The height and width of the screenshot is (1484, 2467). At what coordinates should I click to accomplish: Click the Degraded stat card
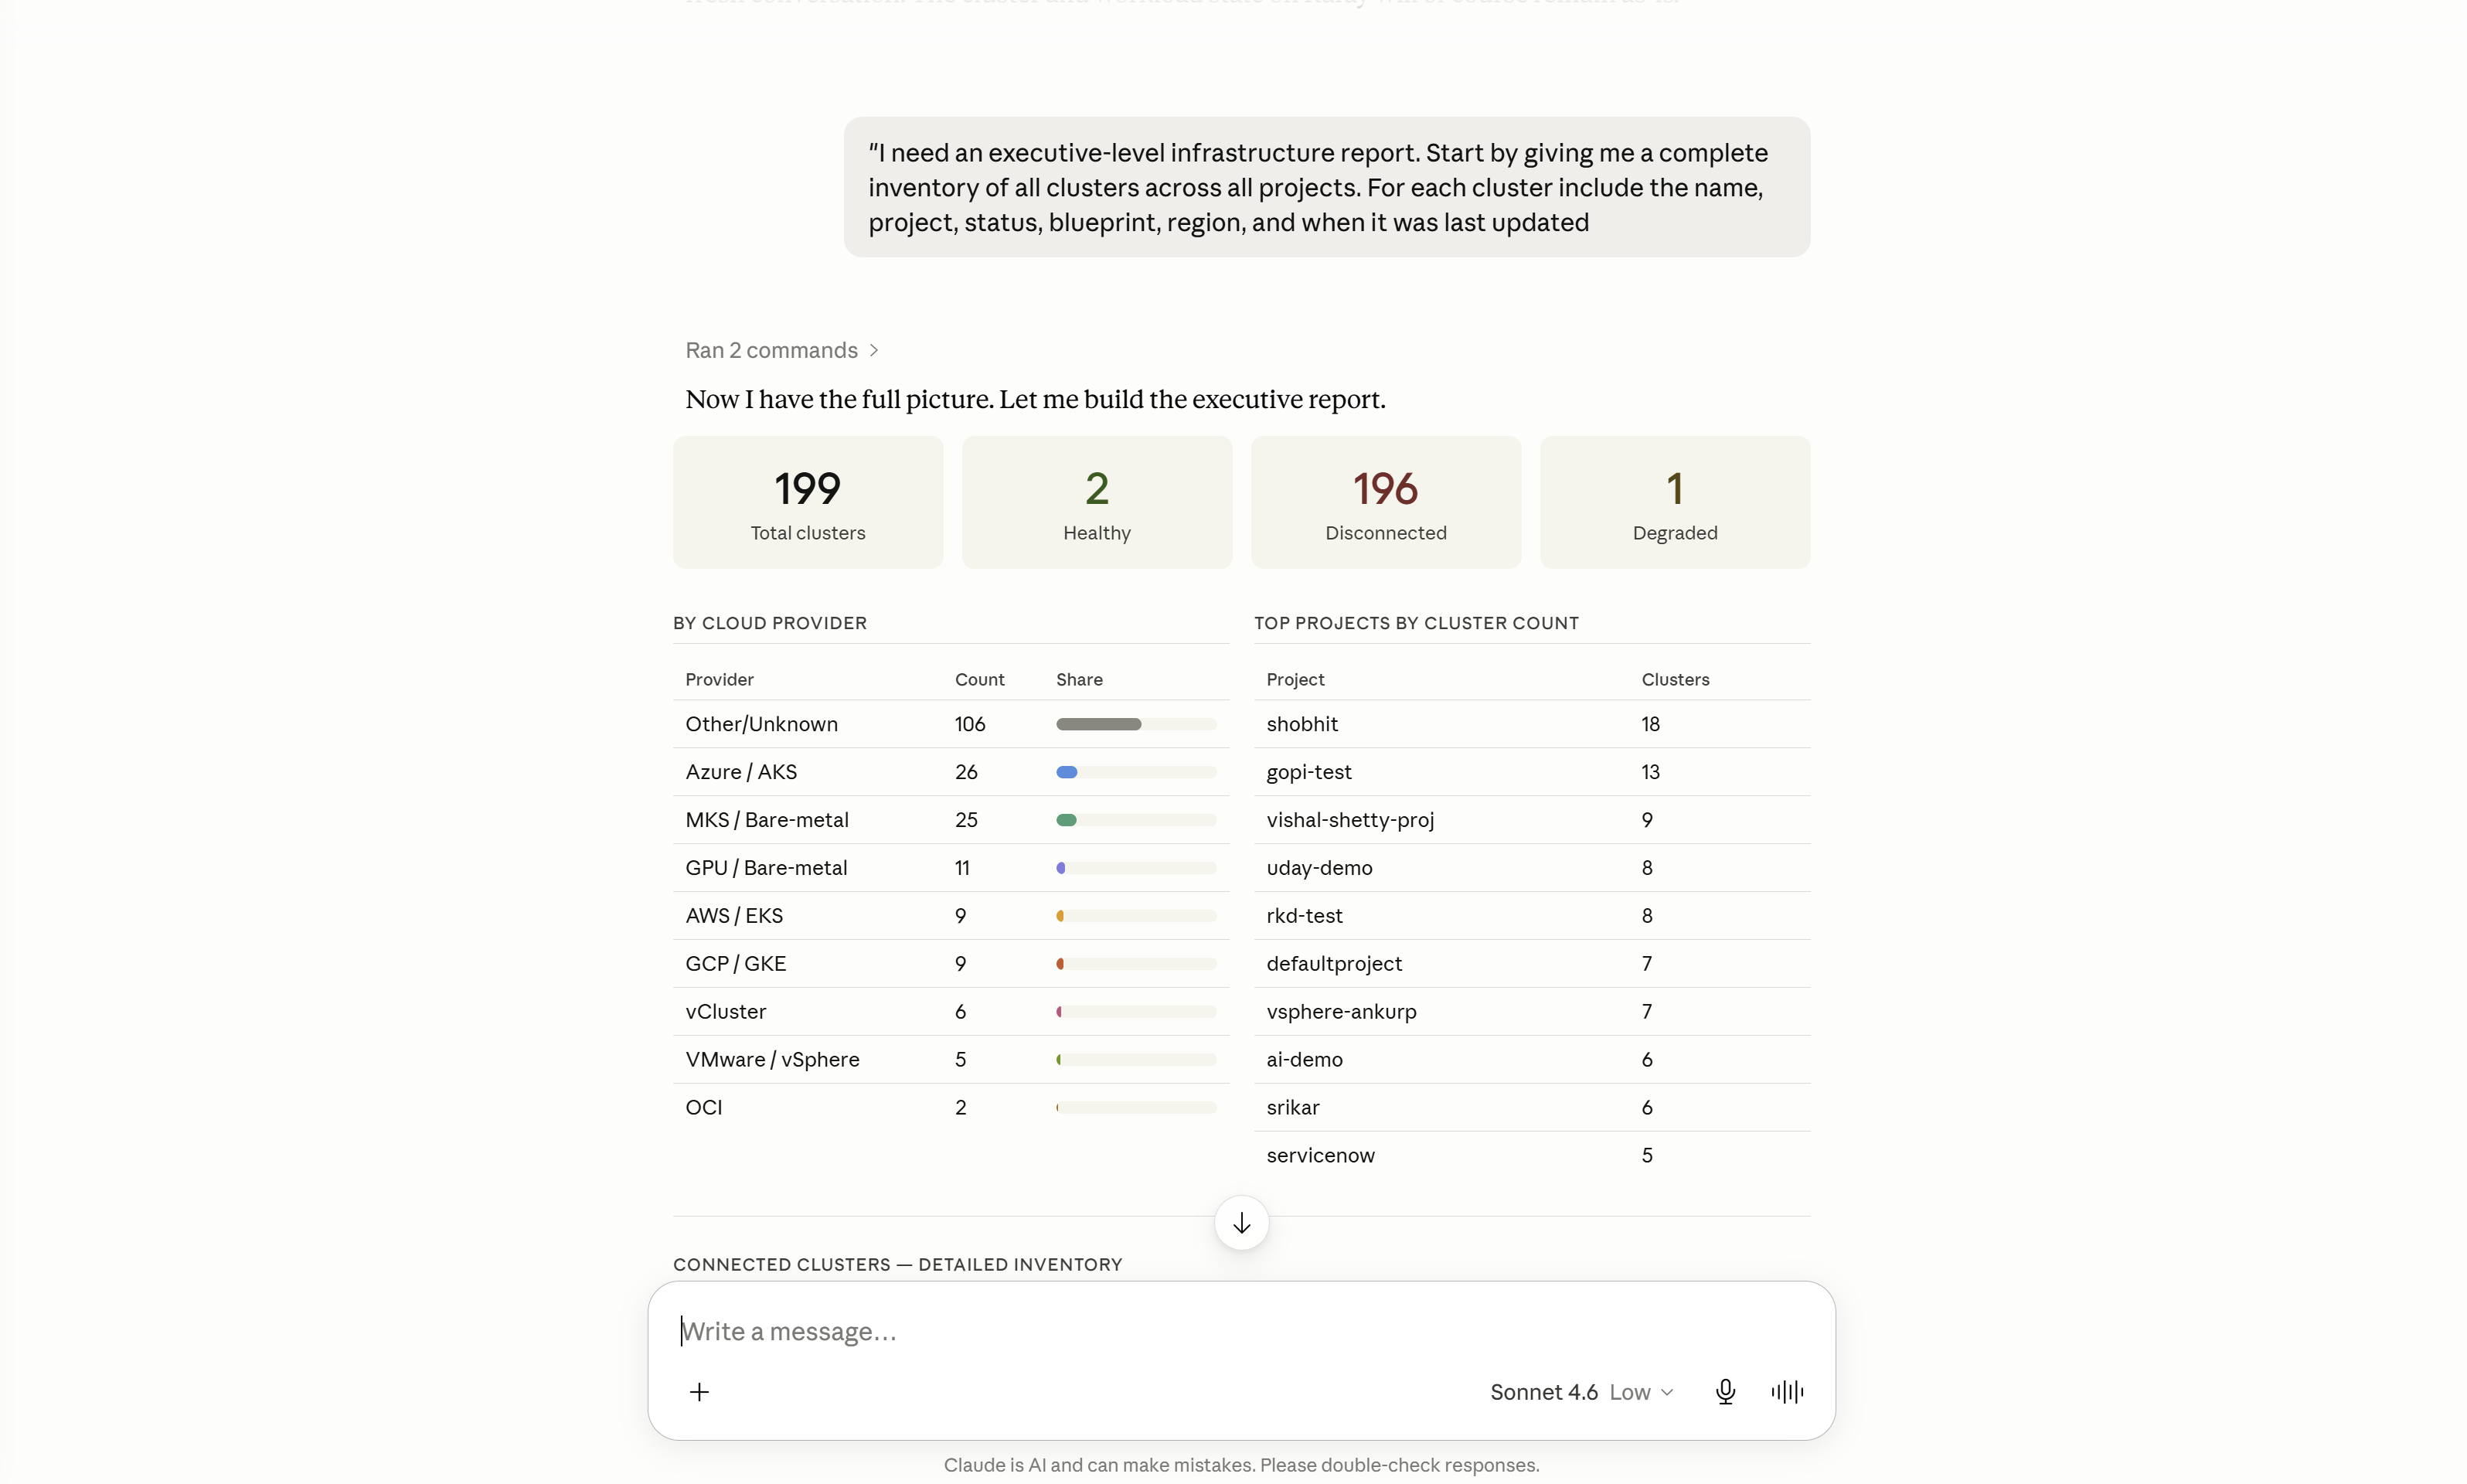click(1674, 502)
